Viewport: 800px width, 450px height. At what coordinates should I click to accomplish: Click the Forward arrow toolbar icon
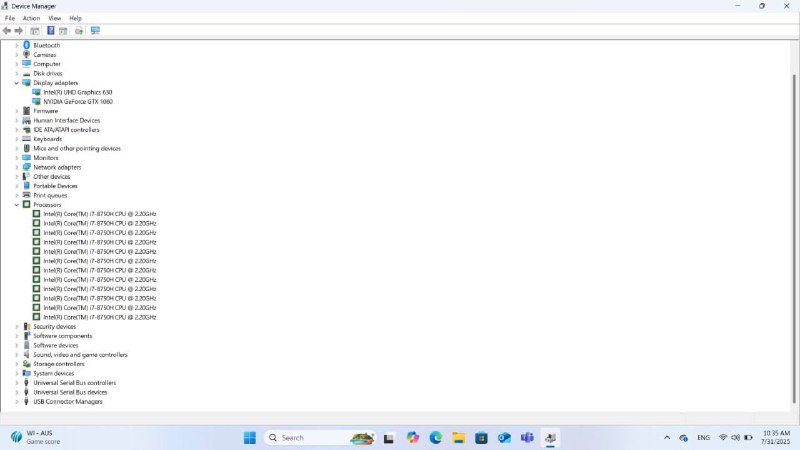[x=19, y=31]
